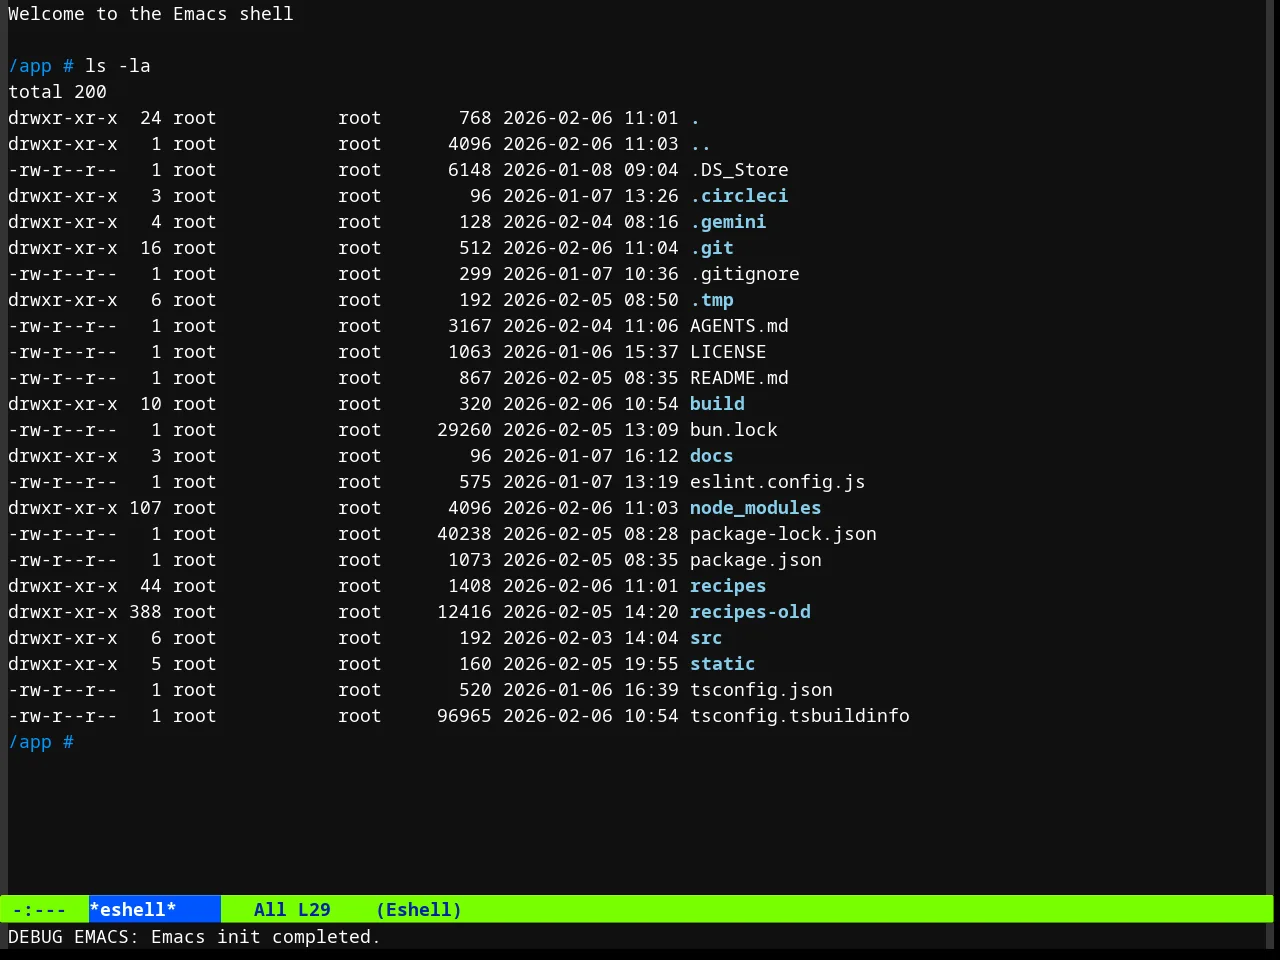Click the All position indicator in mode line
Viewport: 1280px width, 960px height.
[270, 909]
